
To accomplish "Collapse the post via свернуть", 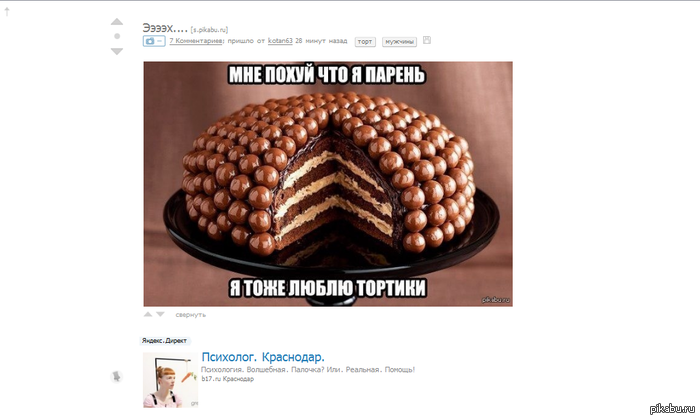I will coord(191,315).
